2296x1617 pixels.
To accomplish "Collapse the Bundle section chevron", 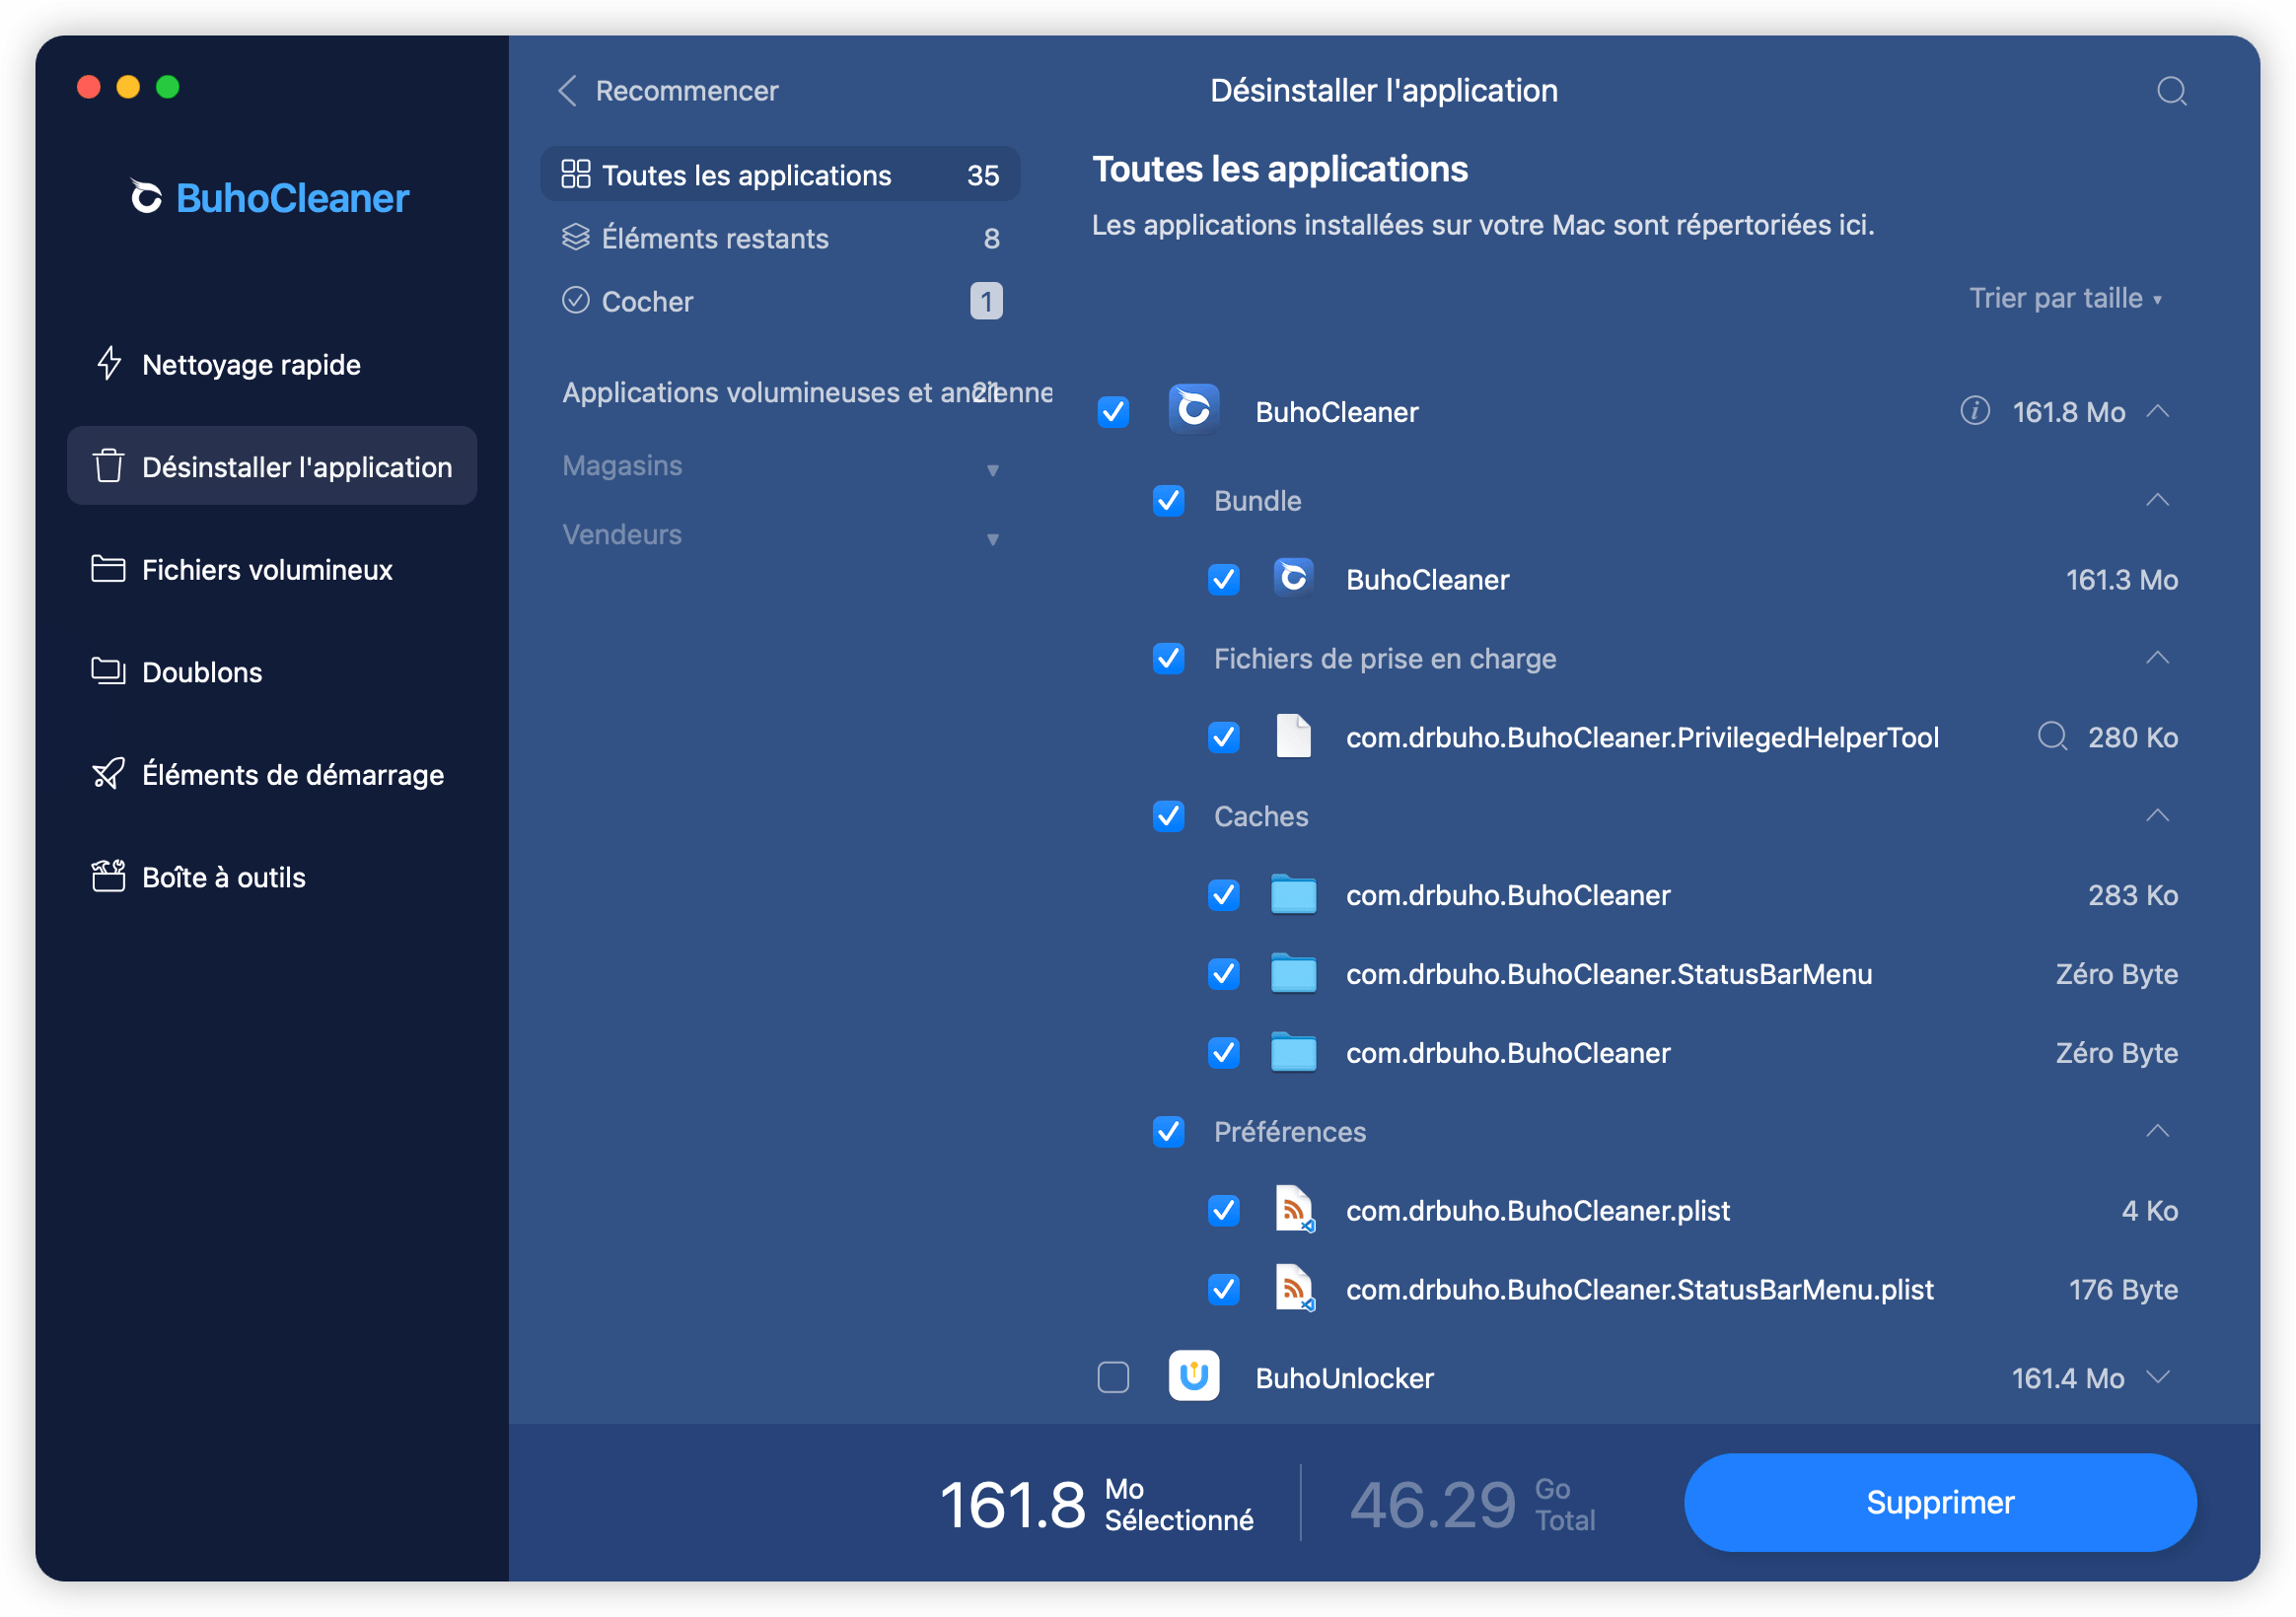I will click(x=2157, y=499).
